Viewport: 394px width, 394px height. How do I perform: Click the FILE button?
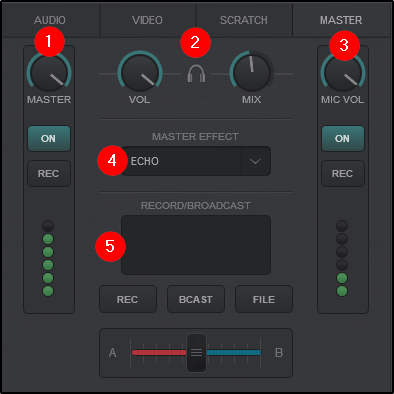click(264, 299)
